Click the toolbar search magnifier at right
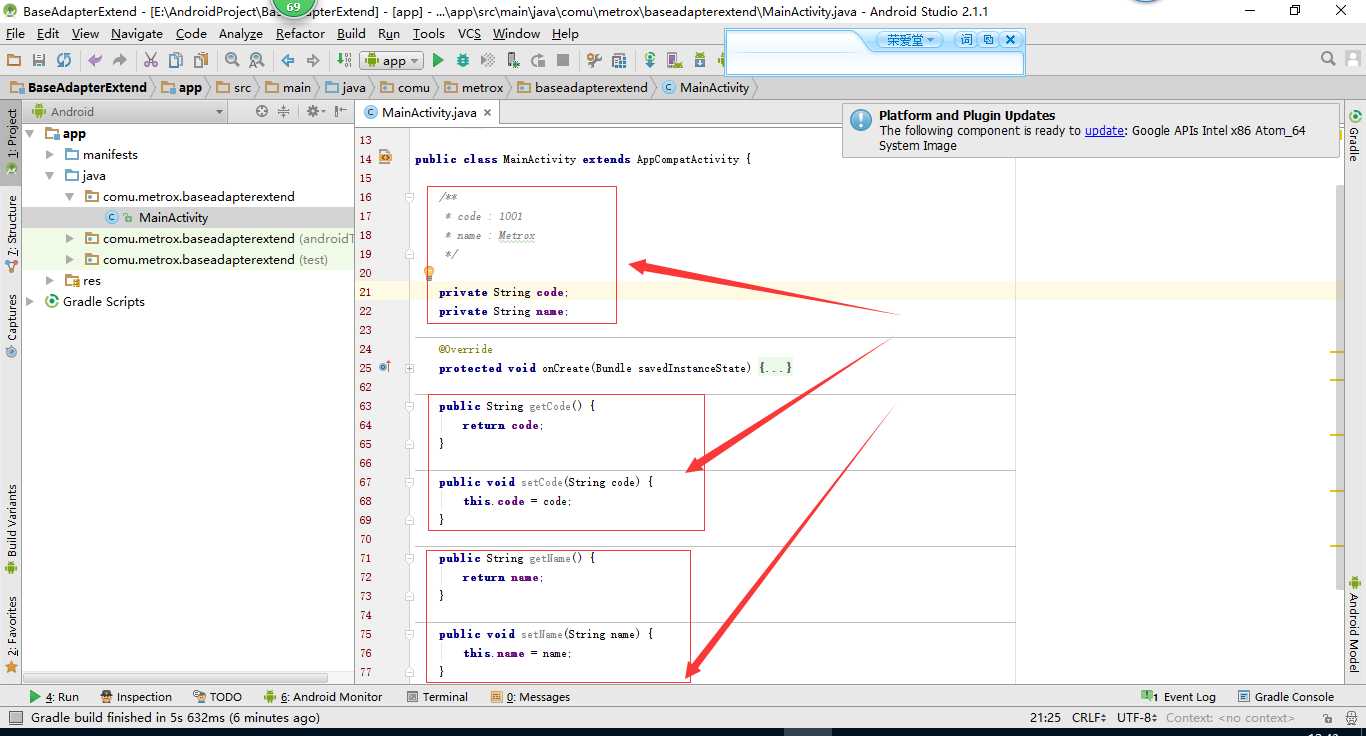The image size is (1366, 736). (1328, 59)
